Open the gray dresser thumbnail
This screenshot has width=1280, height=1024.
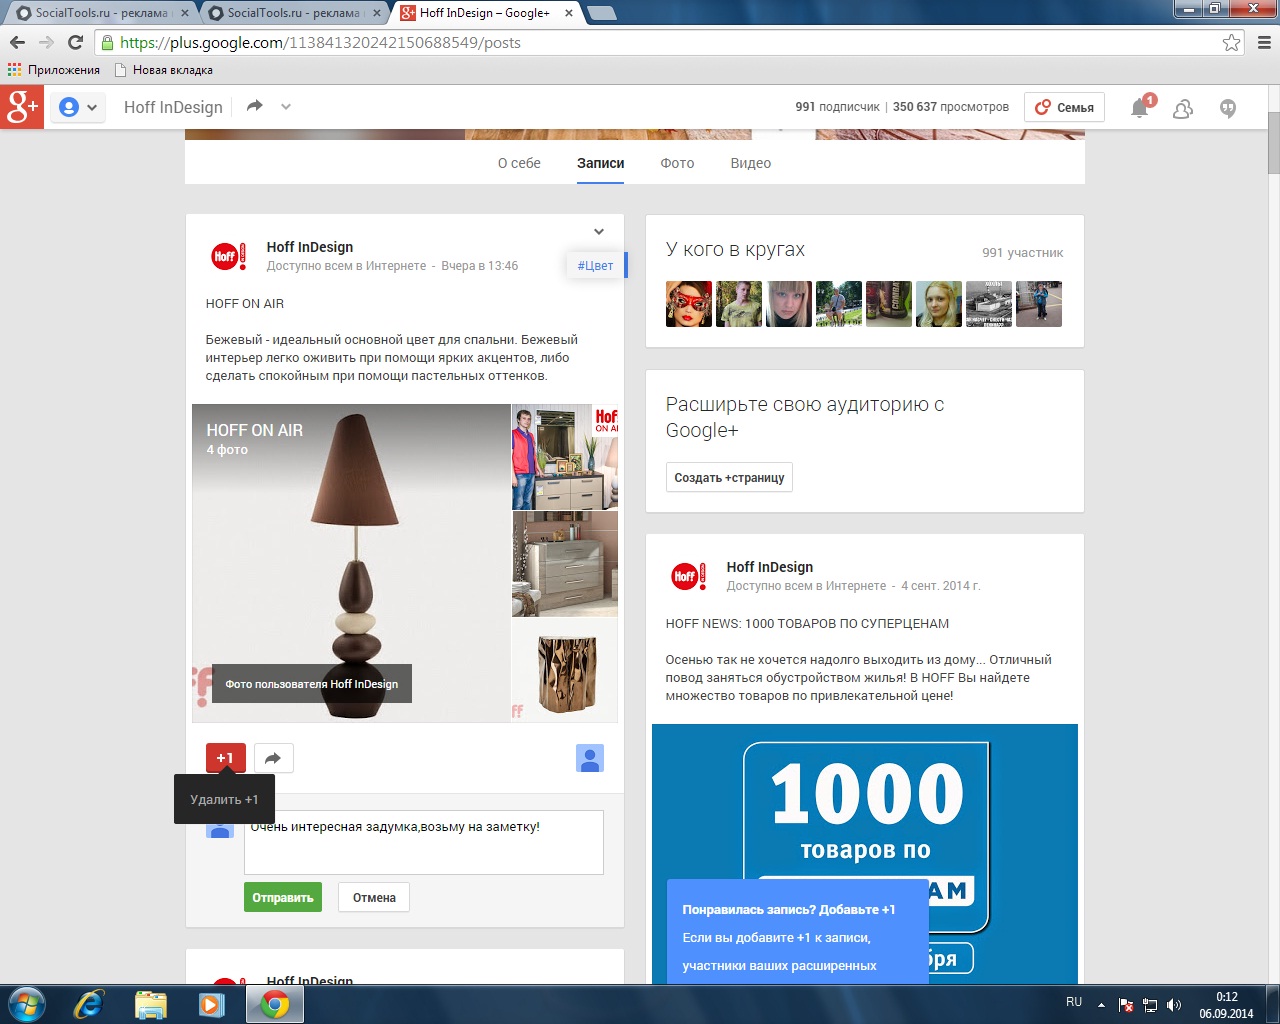coord(565,564)
